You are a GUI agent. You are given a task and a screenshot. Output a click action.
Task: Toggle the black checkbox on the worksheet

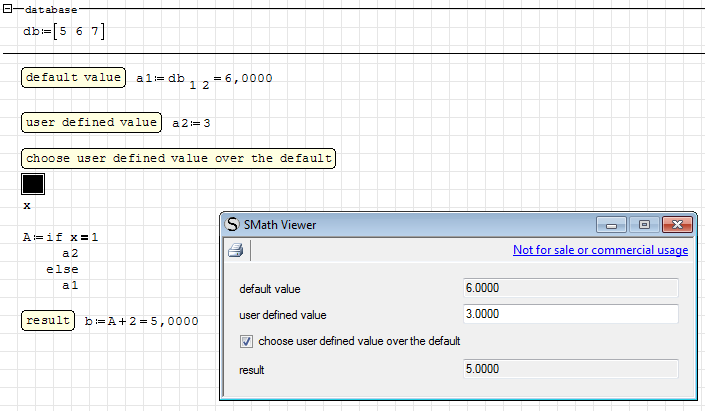pyautogui.click(x=33, y=184)
